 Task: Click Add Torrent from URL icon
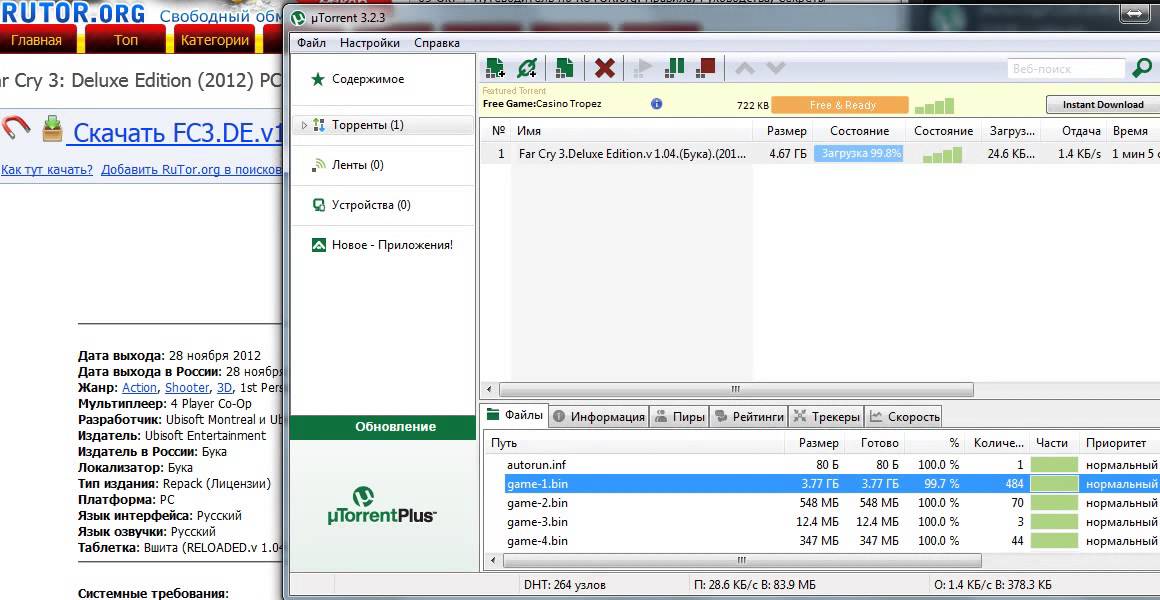pyautogui.click(x=527, y=68)
